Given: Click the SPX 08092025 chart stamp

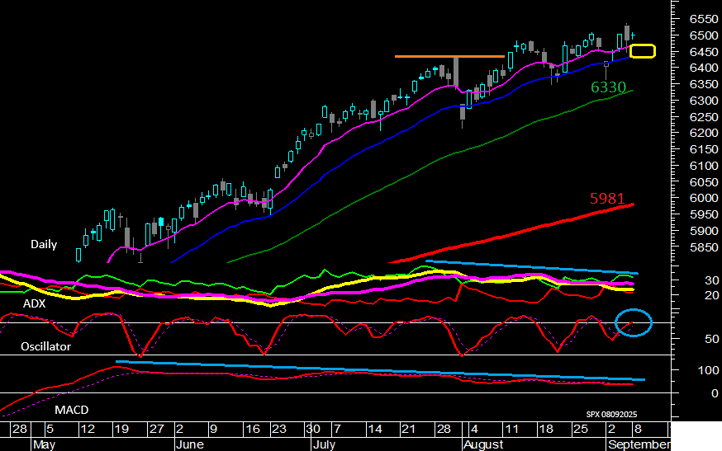Looking at the screenshot, I should 611,414.
